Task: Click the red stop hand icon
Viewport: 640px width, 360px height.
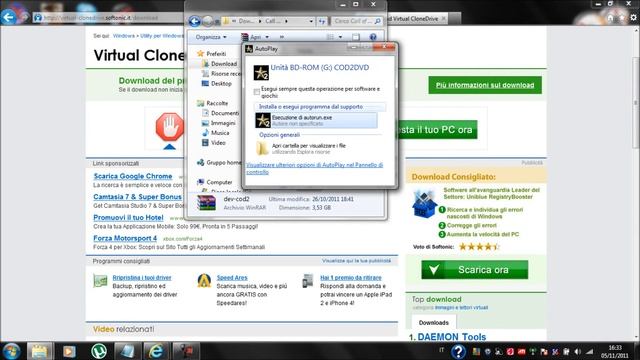Action: pos(170,127)
